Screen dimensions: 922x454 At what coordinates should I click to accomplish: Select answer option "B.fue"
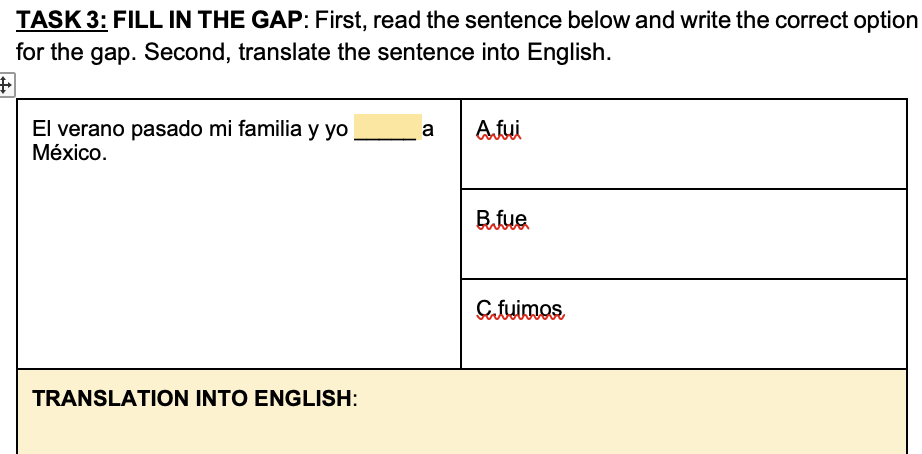[x=502, y=220]
